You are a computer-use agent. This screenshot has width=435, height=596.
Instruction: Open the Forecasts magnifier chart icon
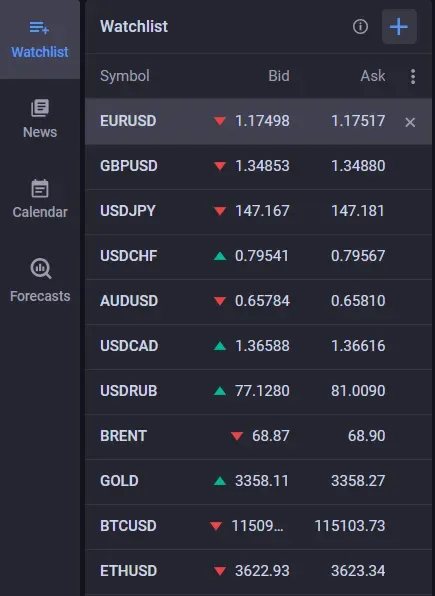point(41,269)
